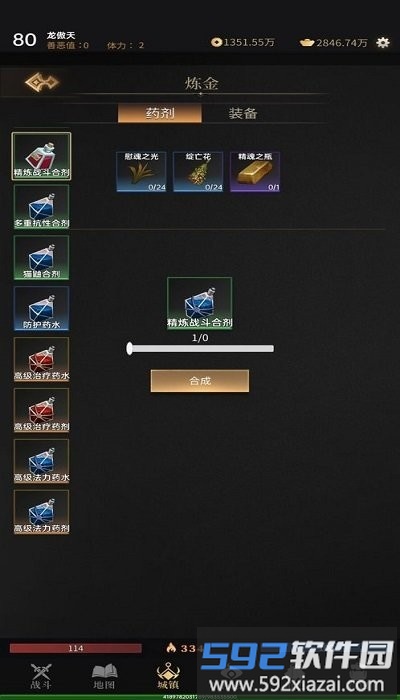Select the 高级法力药水 blue potion

[x=41, y=461]
